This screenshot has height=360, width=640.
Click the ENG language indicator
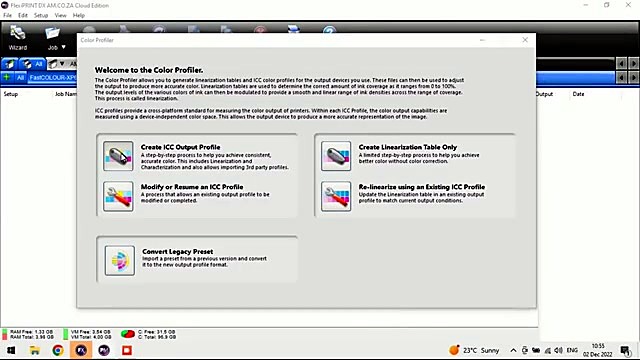tap(572, 350)
